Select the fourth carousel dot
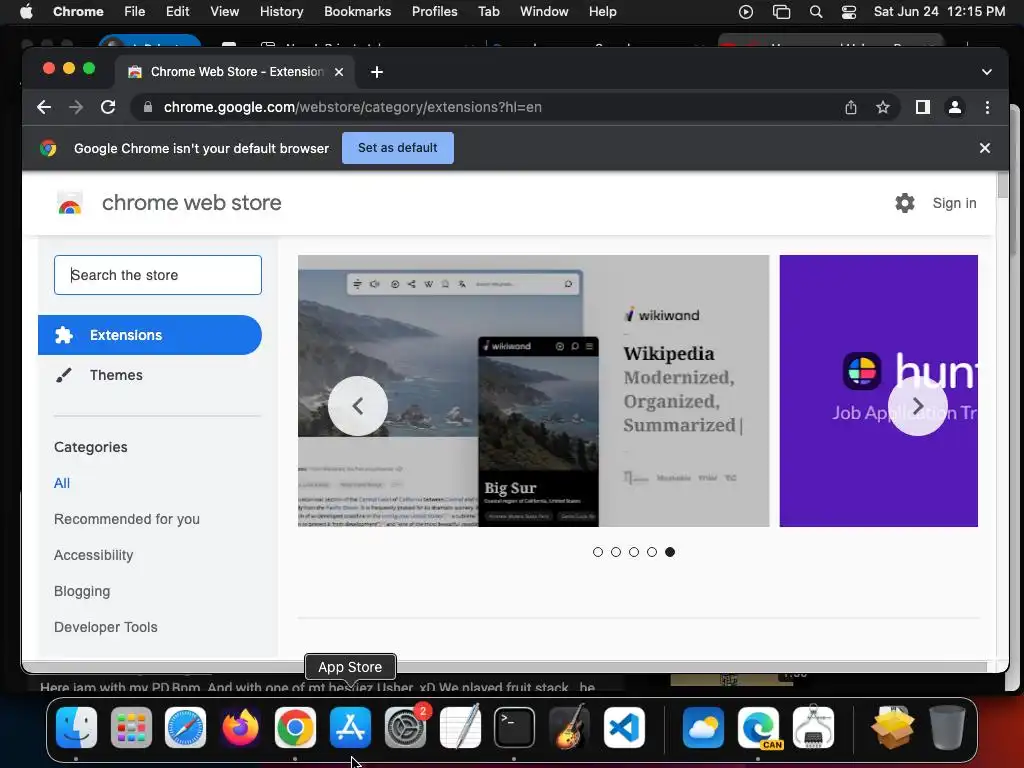Image resolution: width=1024 pixels, height=768 pixels. click(652, 552)
